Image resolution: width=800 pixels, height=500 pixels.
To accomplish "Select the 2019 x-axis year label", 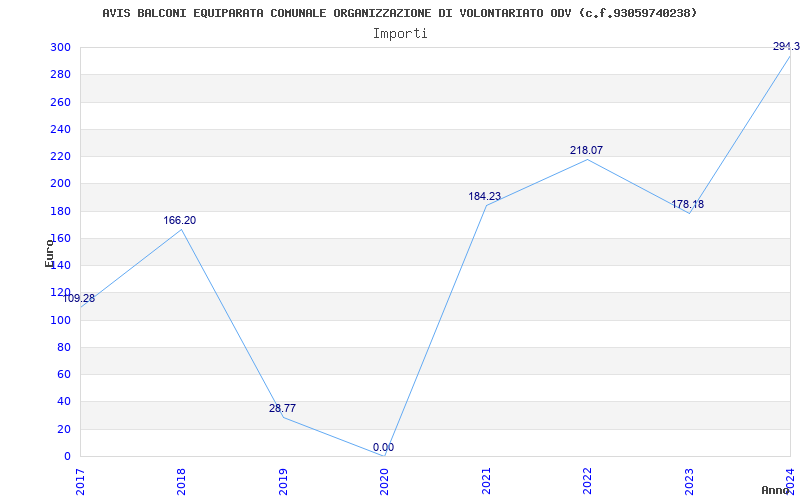I will click(283, 481).
